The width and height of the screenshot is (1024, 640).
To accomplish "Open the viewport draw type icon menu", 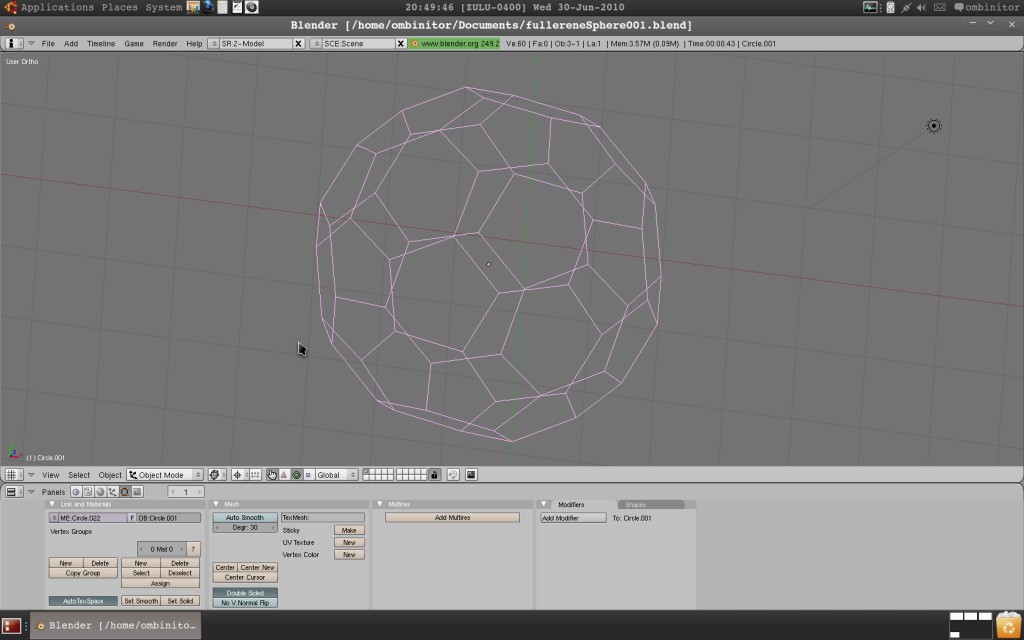I will coord(214,475).
